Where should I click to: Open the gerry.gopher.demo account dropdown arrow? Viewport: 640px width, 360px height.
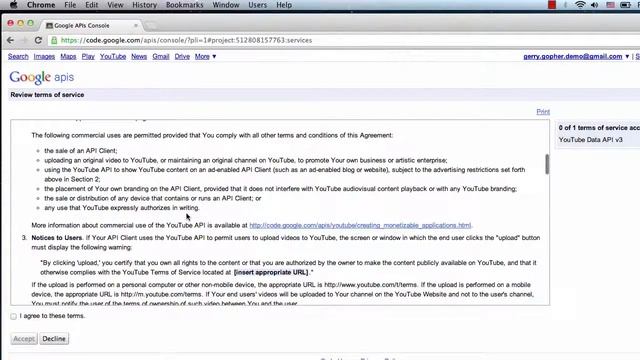tap(627, 56)
